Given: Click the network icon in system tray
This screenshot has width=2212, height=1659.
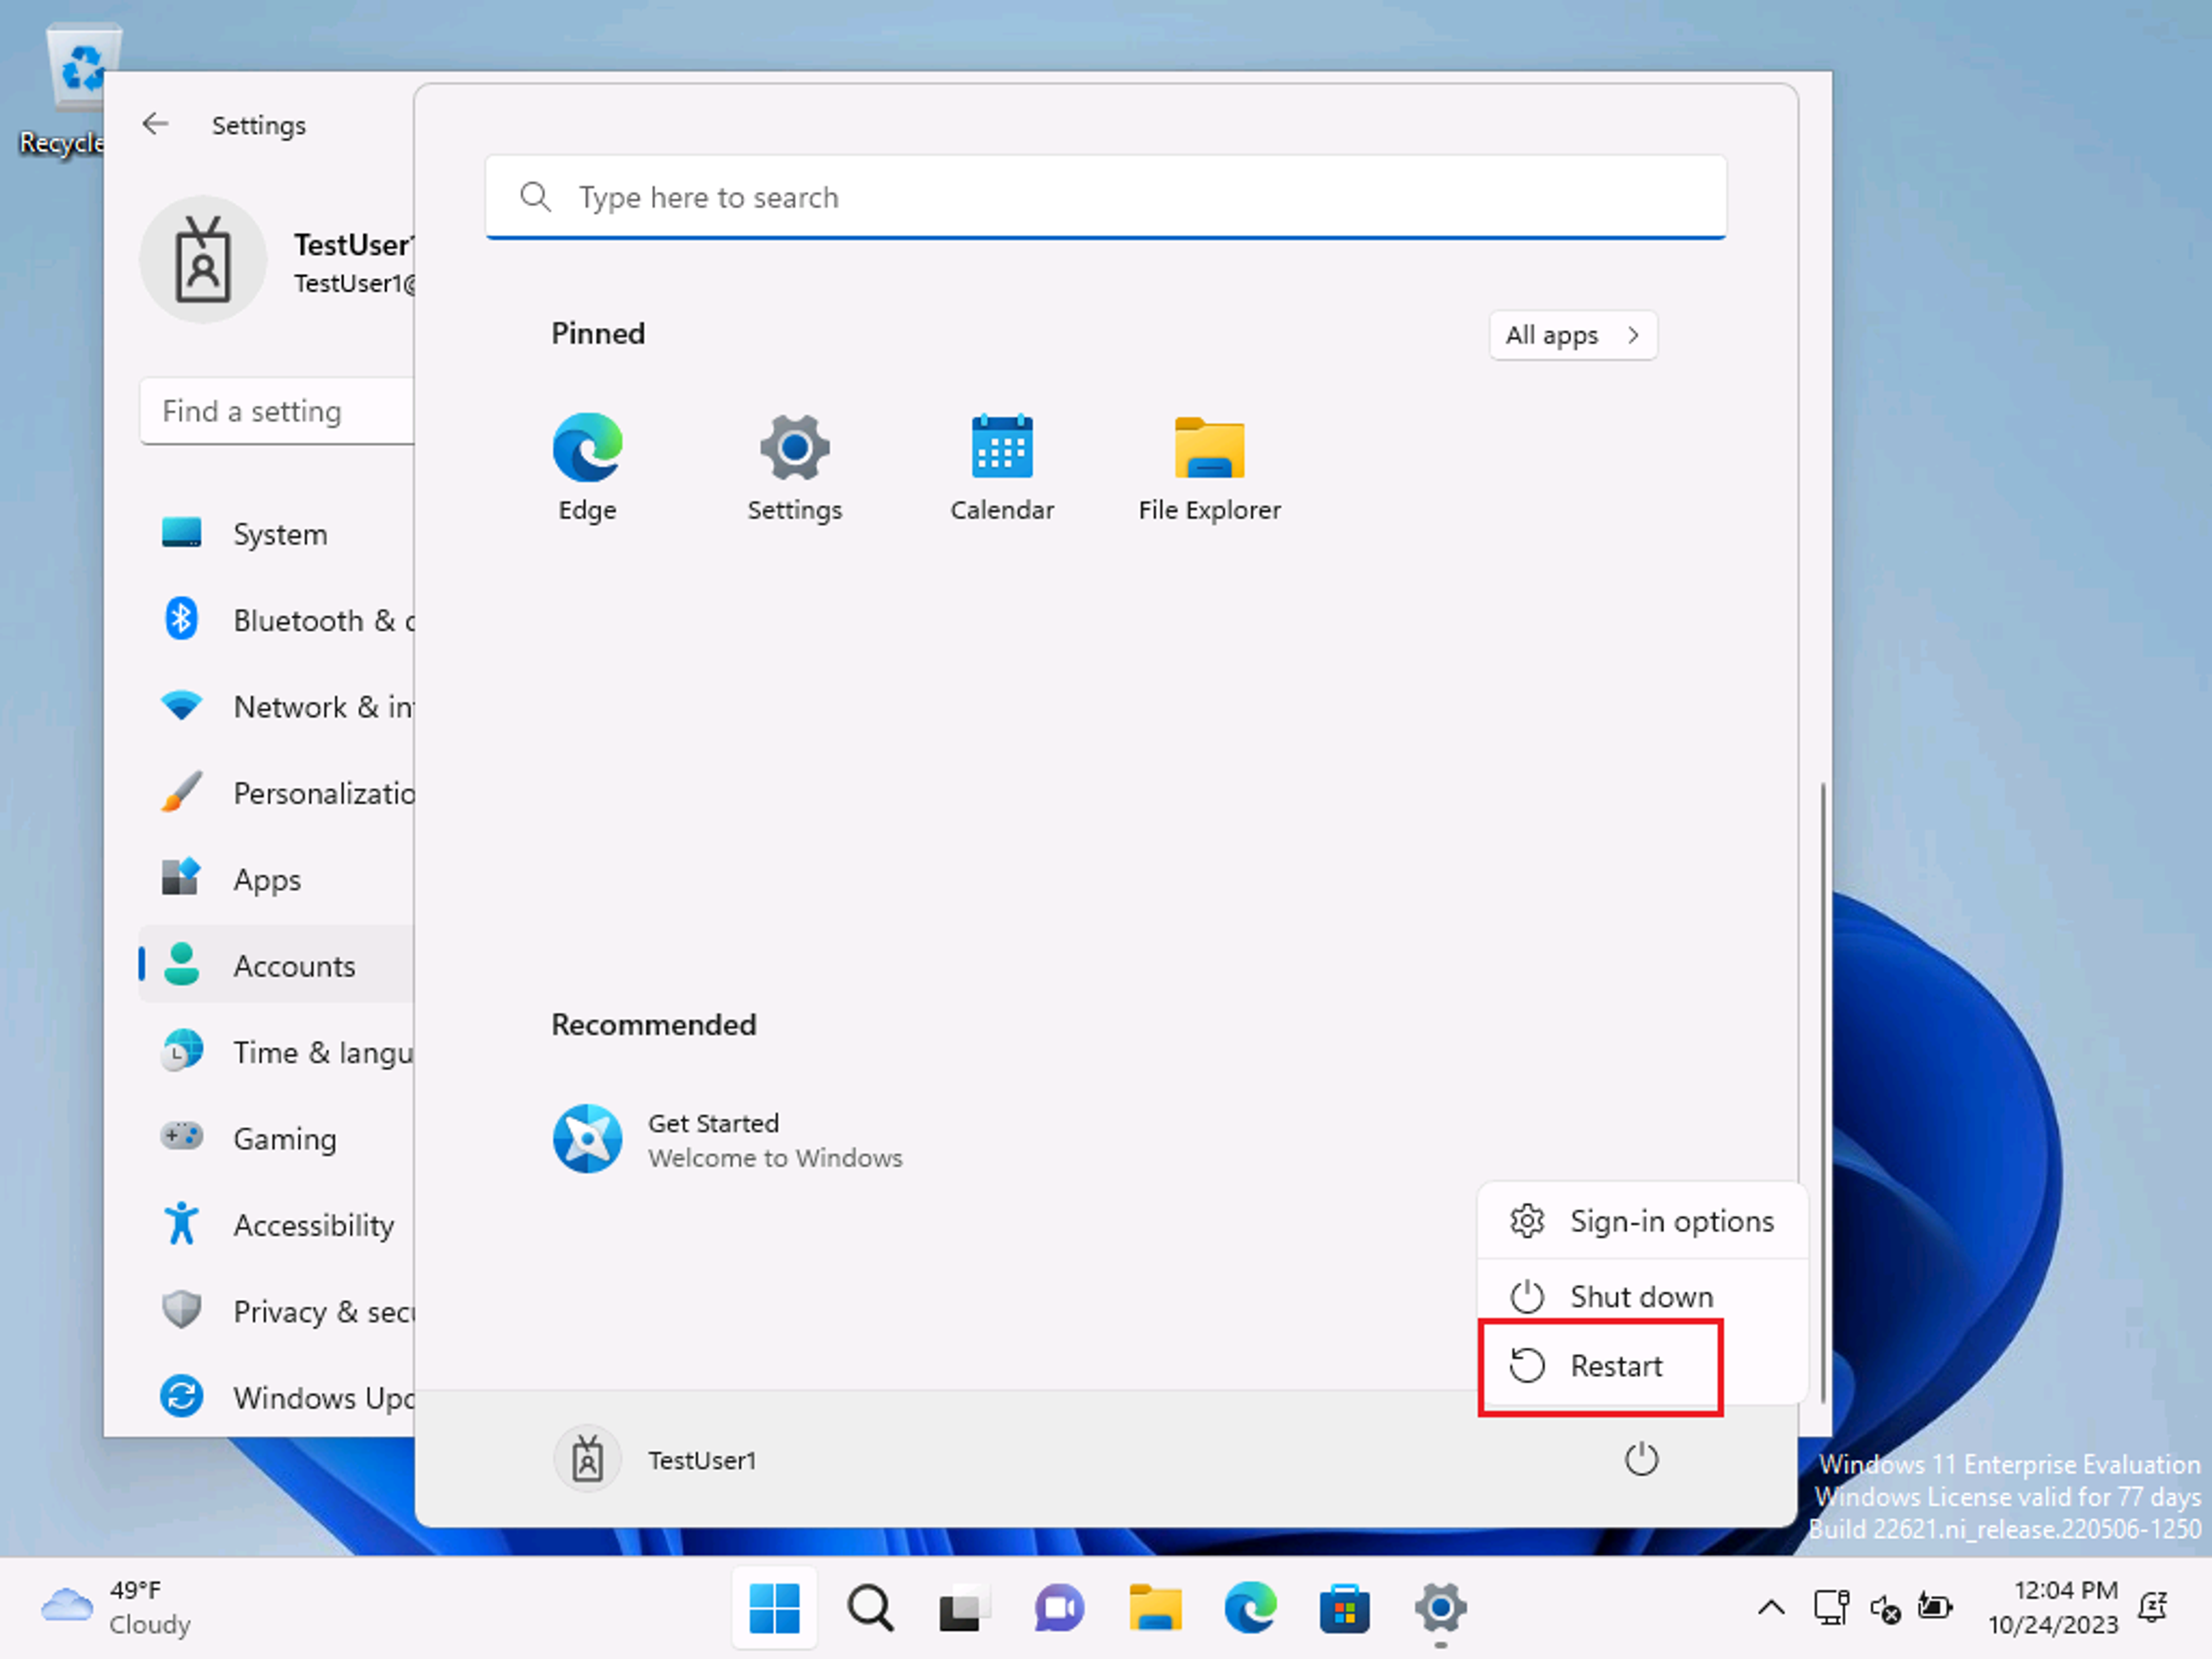Looking at the screenshot, I should point(1831,1609).
